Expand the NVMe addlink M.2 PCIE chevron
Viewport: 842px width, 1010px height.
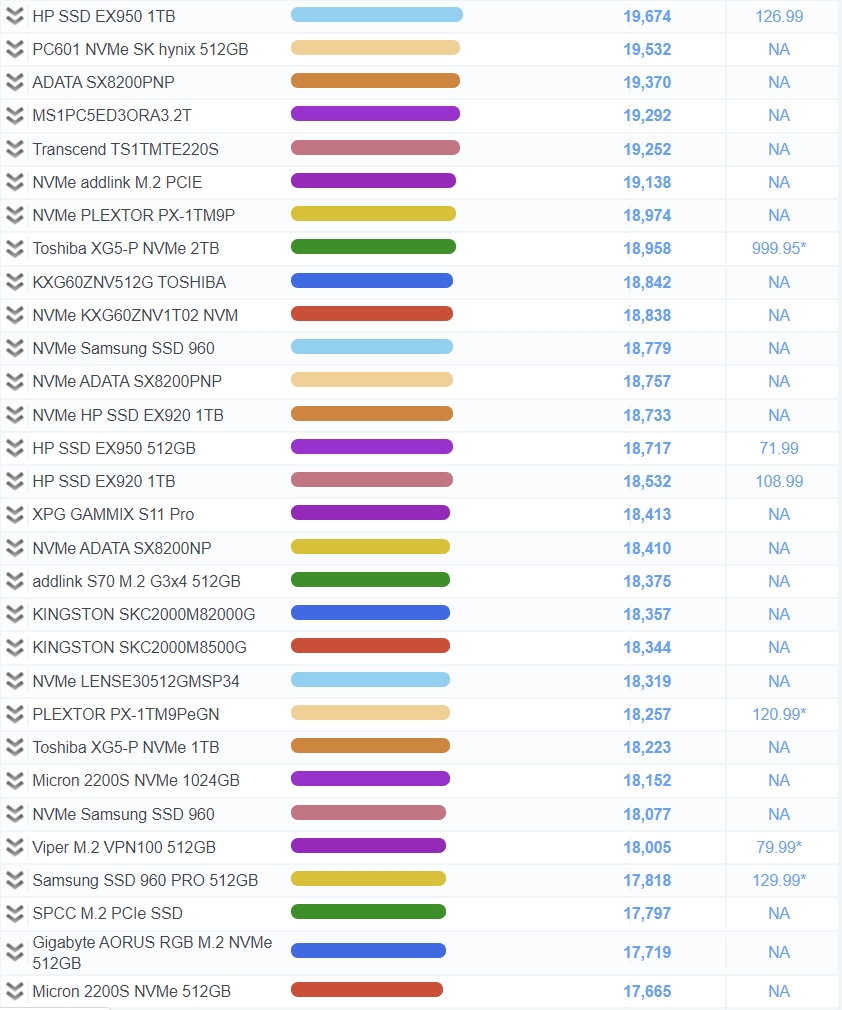pos(14,182)
